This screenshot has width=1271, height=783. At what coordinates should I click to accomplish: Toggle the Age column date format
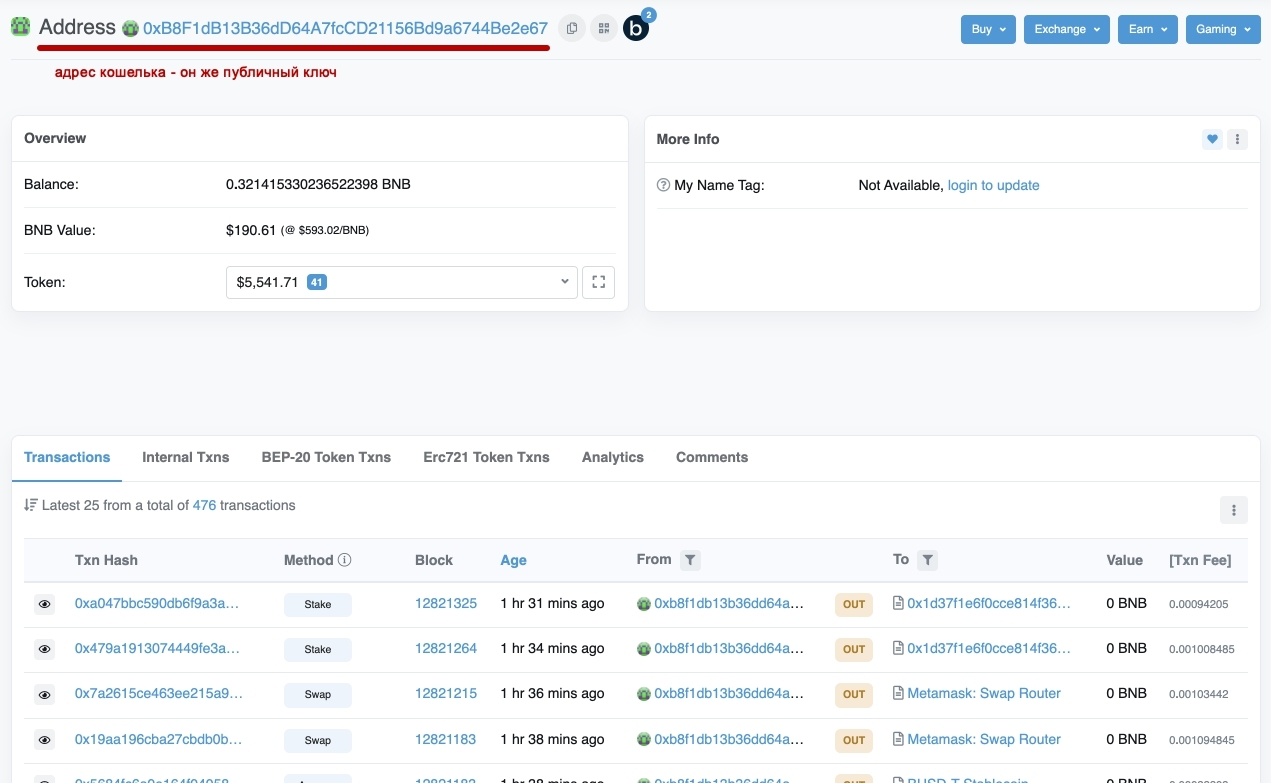coord(513,560)
